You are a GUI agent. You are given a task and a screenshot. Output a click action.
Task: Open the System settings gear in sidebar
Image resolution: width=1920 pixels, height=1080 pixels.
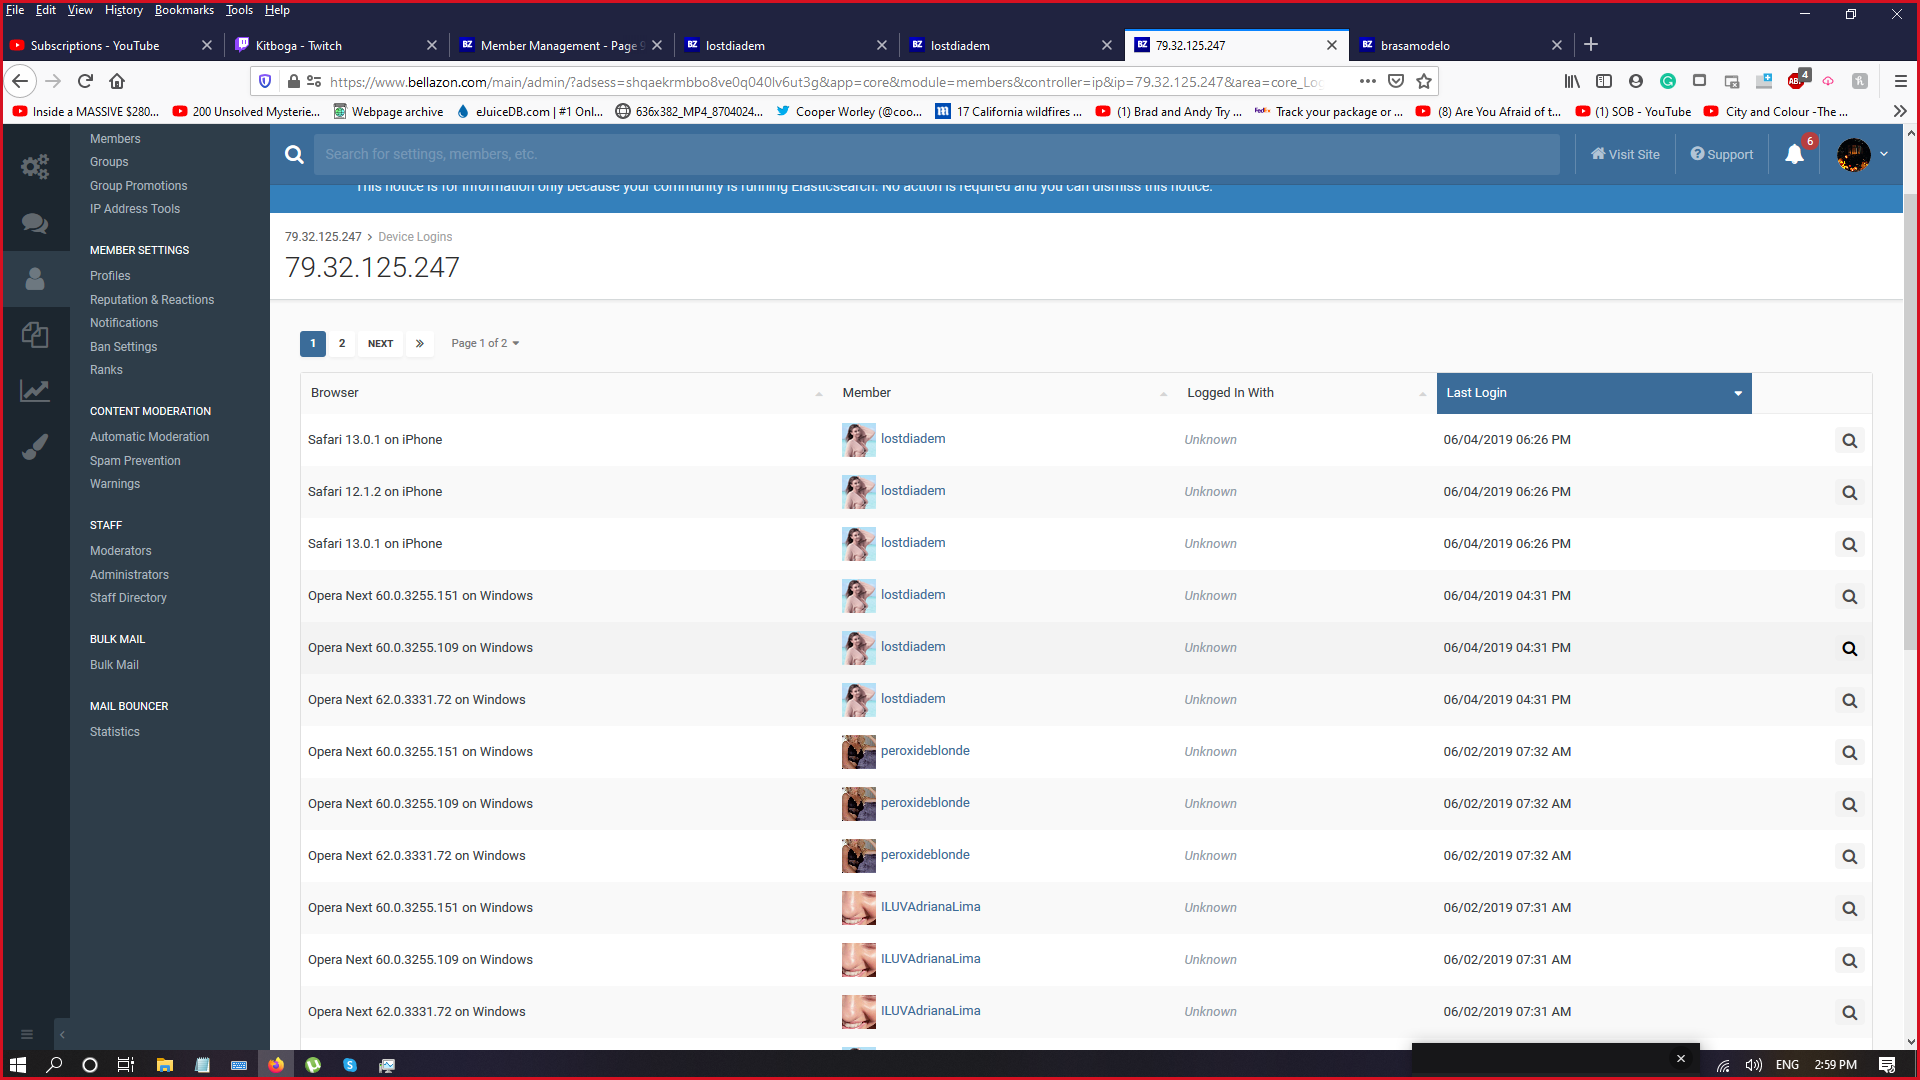pyautogui.click(x=35, y=166)
